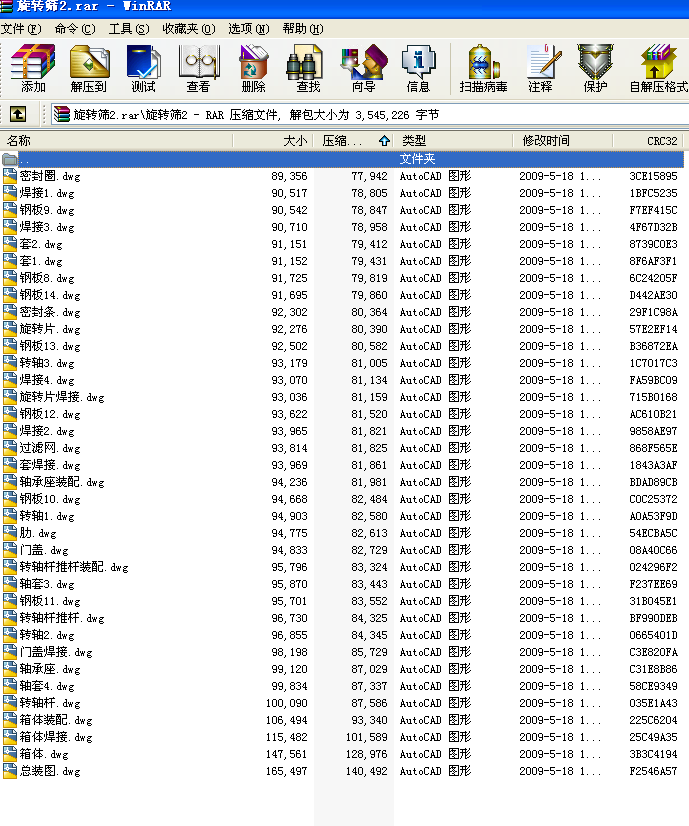The height and width of the screenshot is (826, 689).
Task: Launch the 向导 (Wizard) tool
Action: 363,68
